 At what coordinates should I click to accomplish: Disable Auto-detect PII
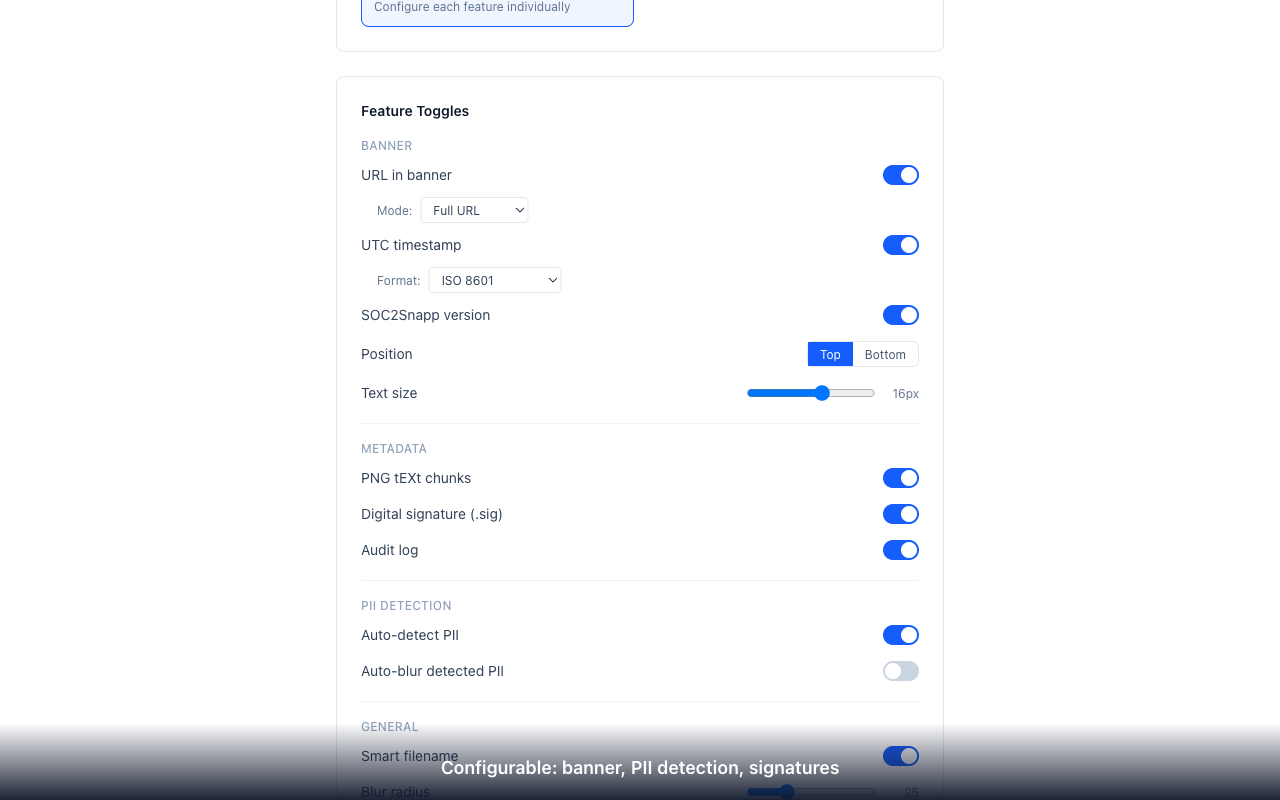pyautogui.click(x=900, y=634)
